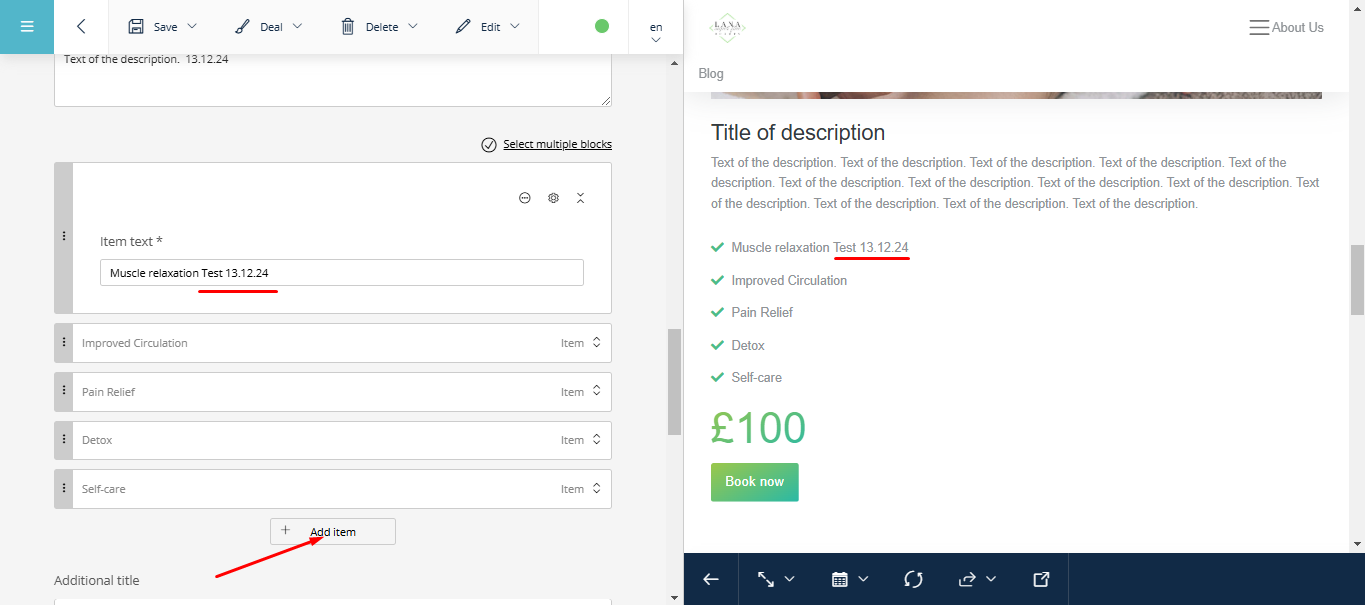Open the About Us hamburger menu
Viewport: 1365px width, 605px height.
[x=1259, y=28]
